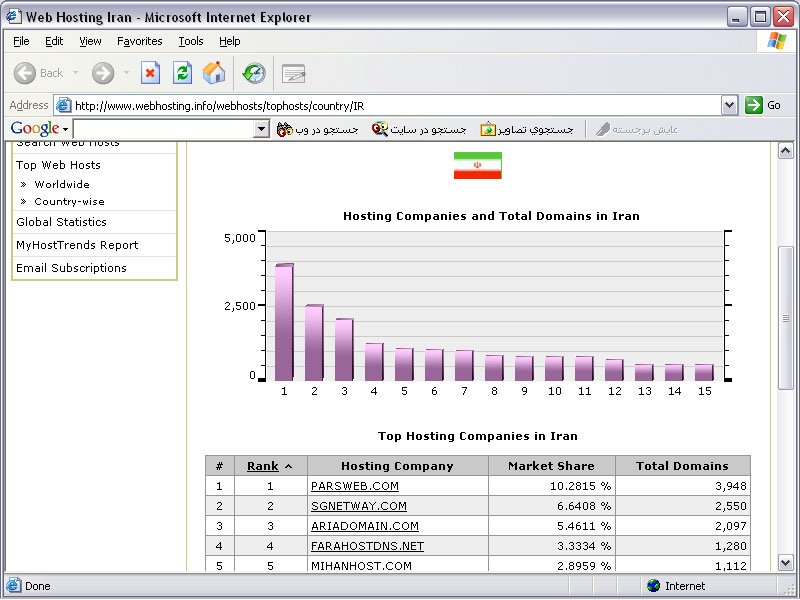Viewport: 800px width, 600px height.
Task: Open the Back button history dropdown arrow
Action: point(75,73)
